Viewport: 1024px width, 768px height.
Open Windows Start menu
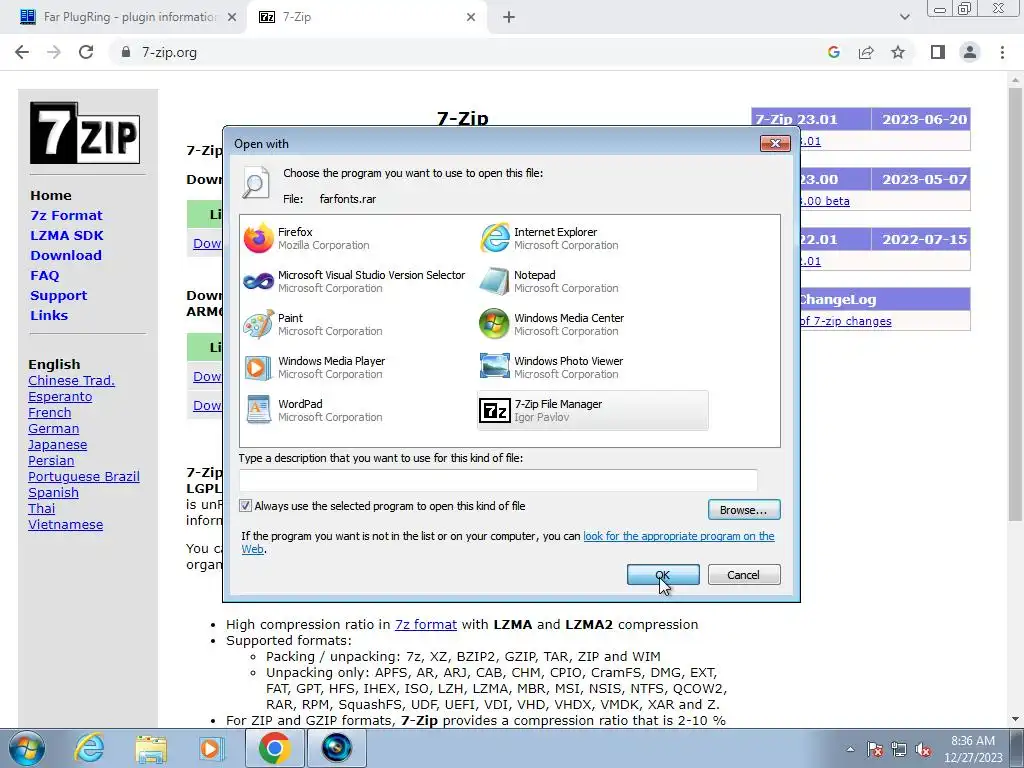27,748
